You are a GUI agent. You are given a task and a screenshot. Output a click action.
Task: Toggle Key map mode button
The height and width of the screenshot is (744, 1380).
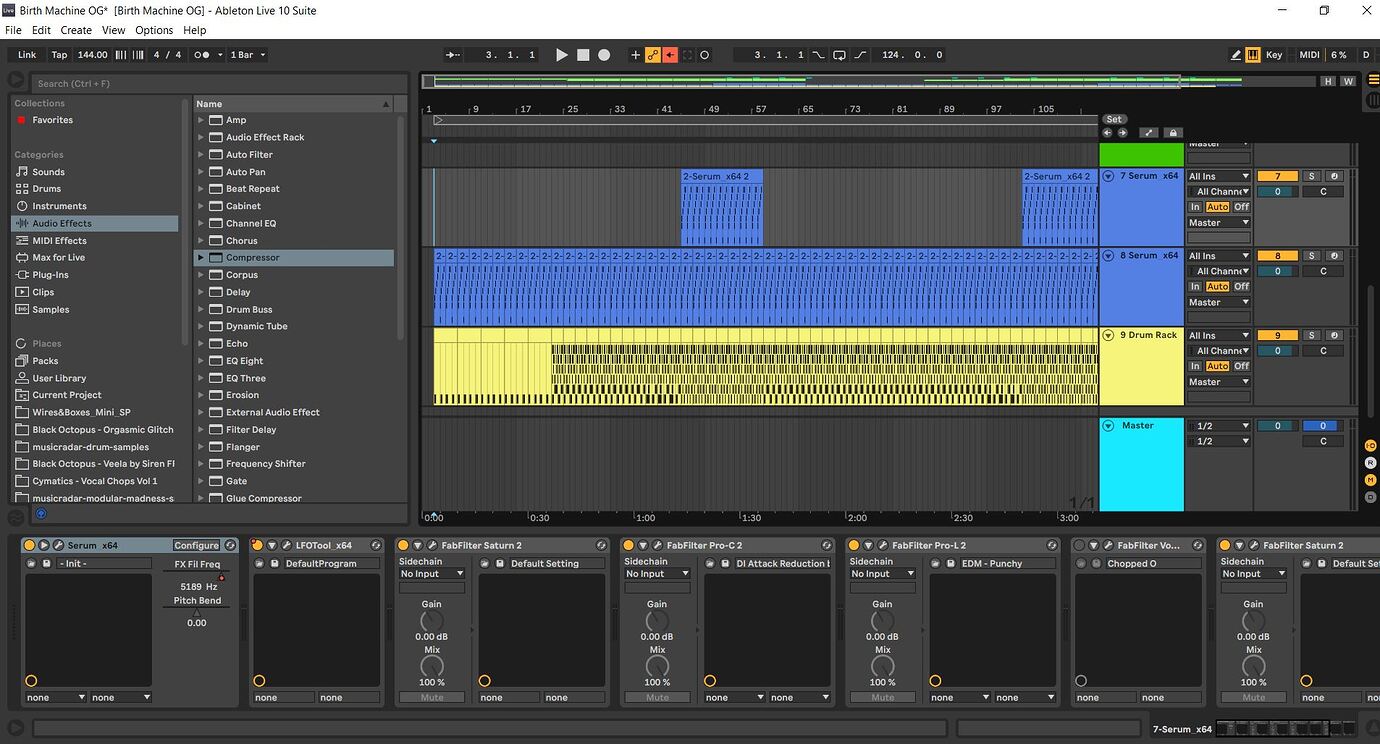click(1274, 55)
